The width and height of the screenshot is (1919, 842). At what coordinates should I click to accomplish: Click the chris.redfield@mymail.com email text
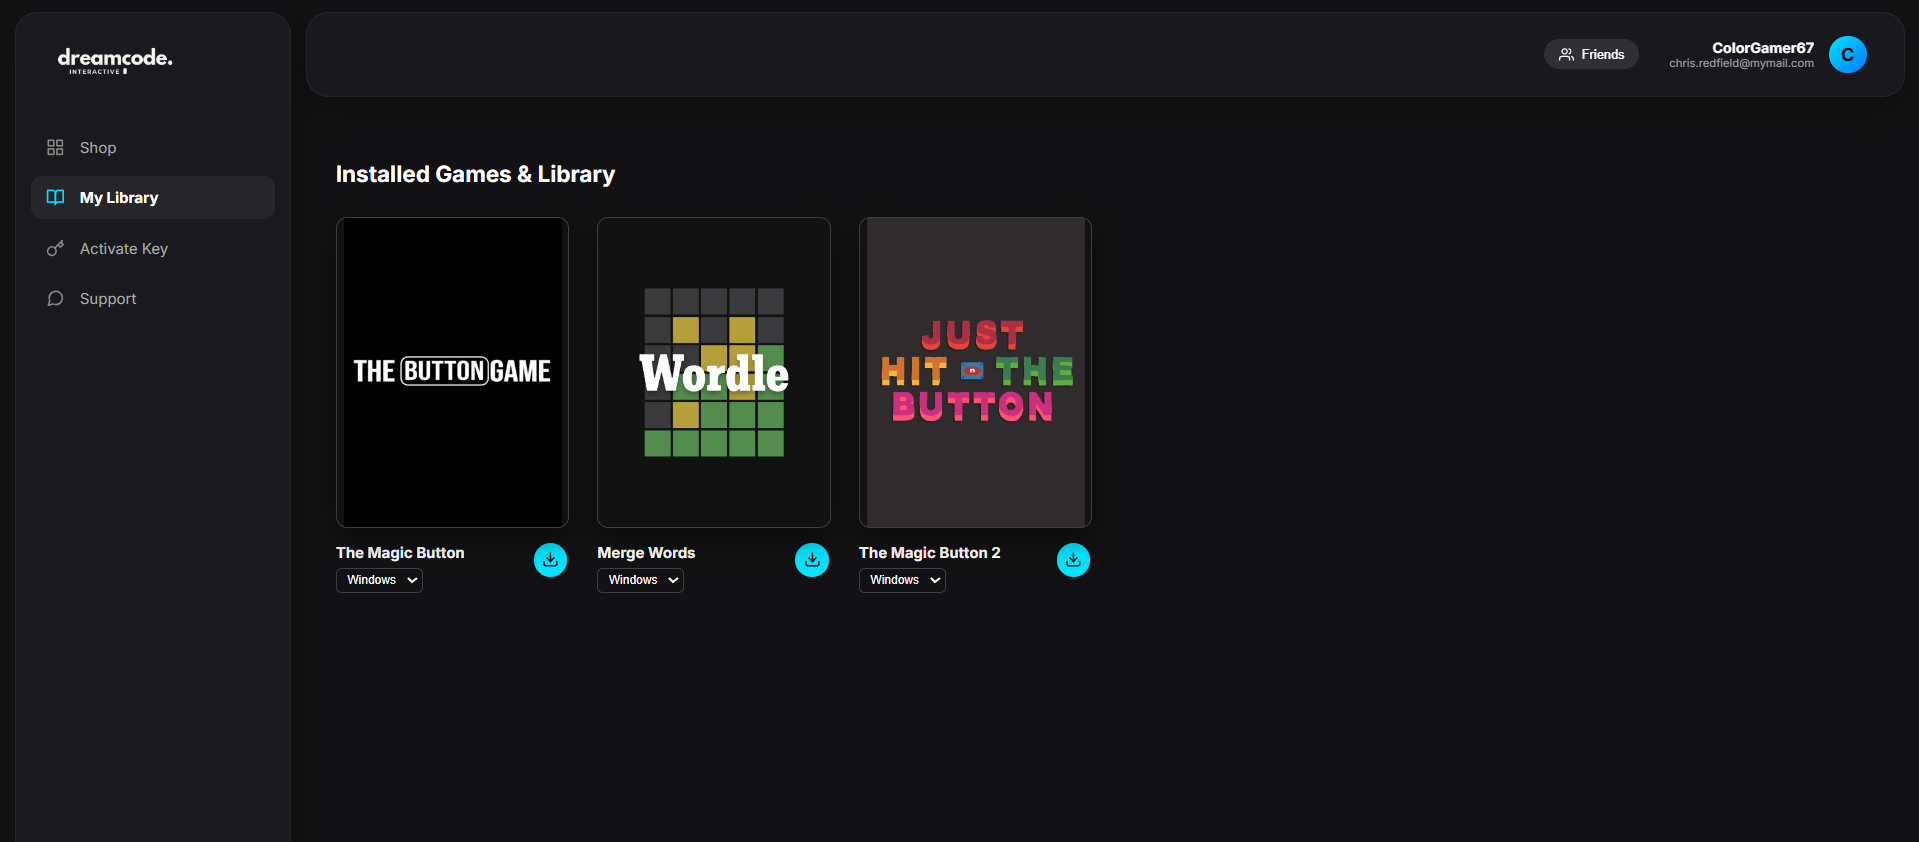tap(1741, 63)
